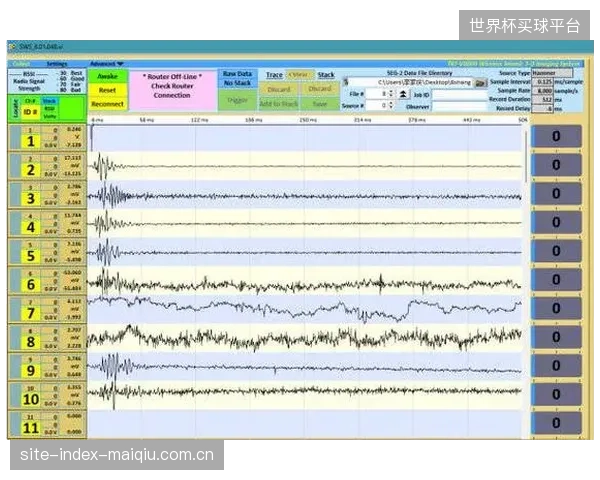
Task: Toggle the blue locate bar for channel 6
Action: pyautogui.click(x=15, y=281)
